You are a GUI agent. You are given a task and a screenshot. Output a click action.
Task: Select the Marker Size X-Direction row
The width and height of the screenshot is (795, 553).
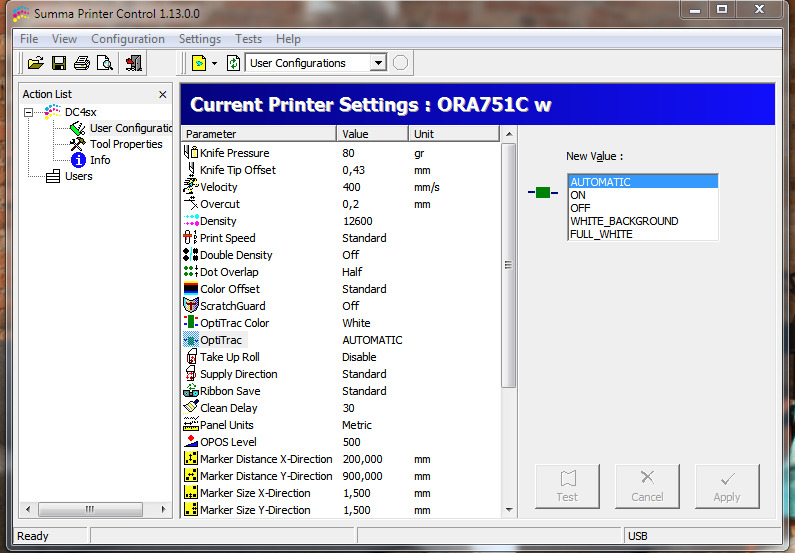tap(340, 493)
